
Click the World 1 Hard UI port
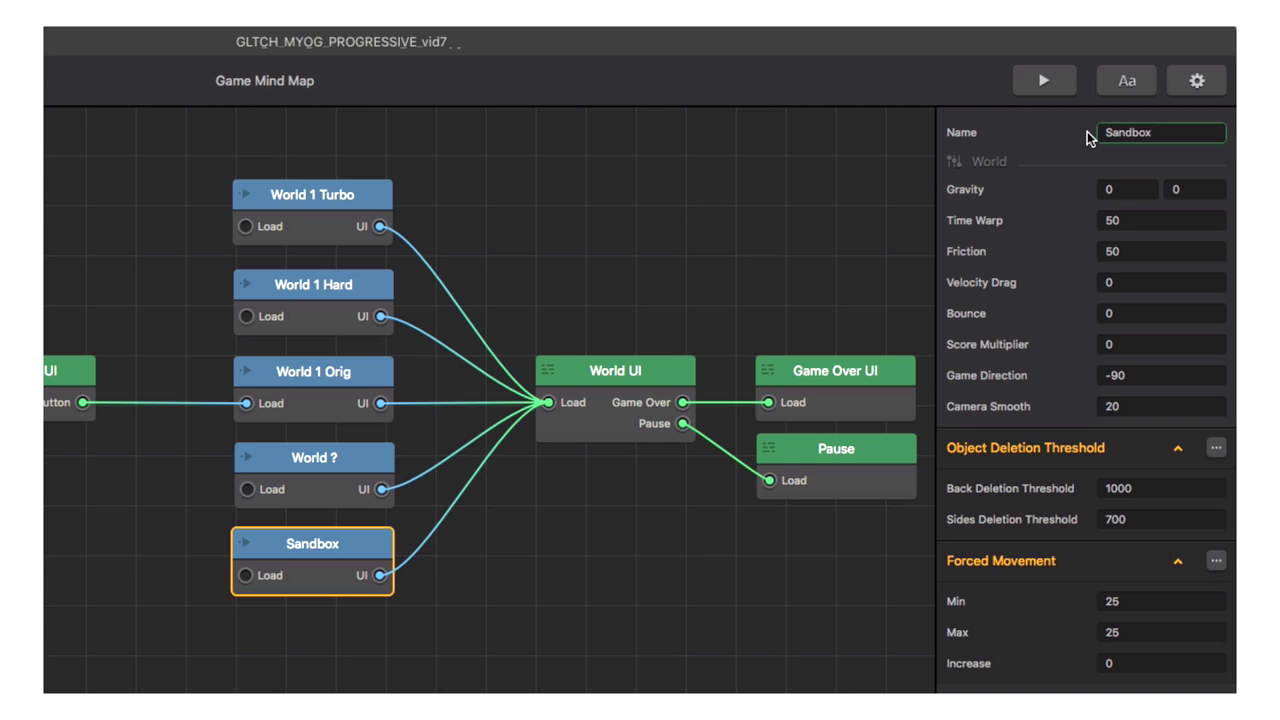click(x=380, y=317)
